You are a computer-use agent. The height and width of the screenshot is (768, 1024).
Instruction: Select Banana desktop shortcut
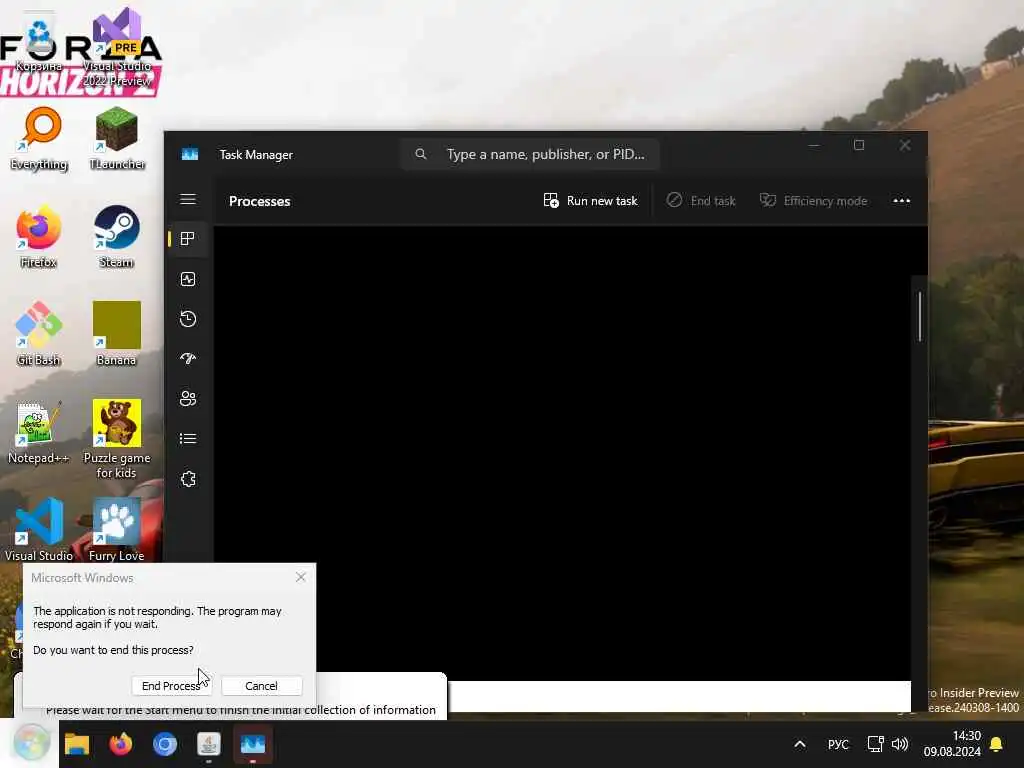pos(116,334)
